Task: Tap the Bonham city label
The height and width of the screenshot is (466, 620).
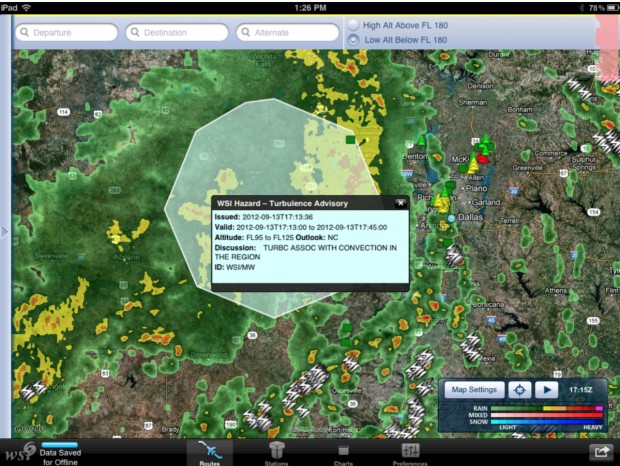Action: [x=520, y=109]
